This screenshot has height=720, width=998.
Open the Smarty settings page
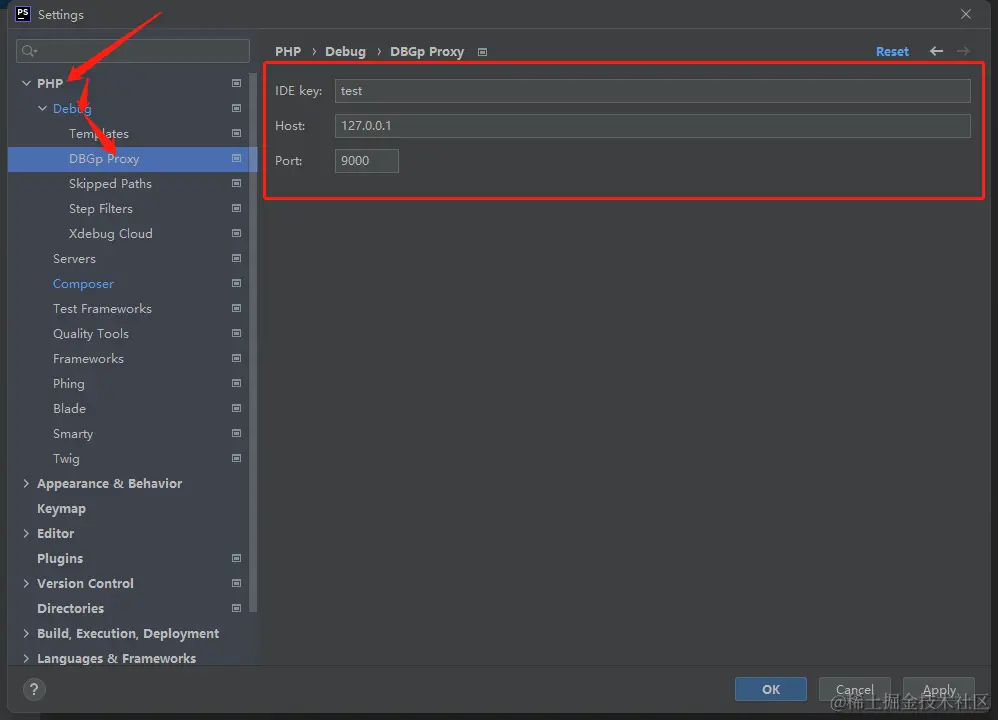pyautogui.click(x=73, y=434)
